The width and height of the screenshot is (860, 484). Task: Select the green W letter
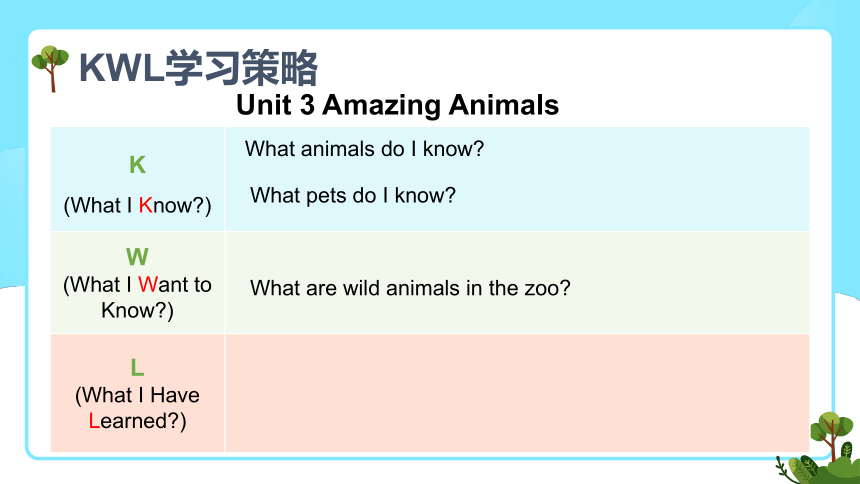[x=137, y=257]
